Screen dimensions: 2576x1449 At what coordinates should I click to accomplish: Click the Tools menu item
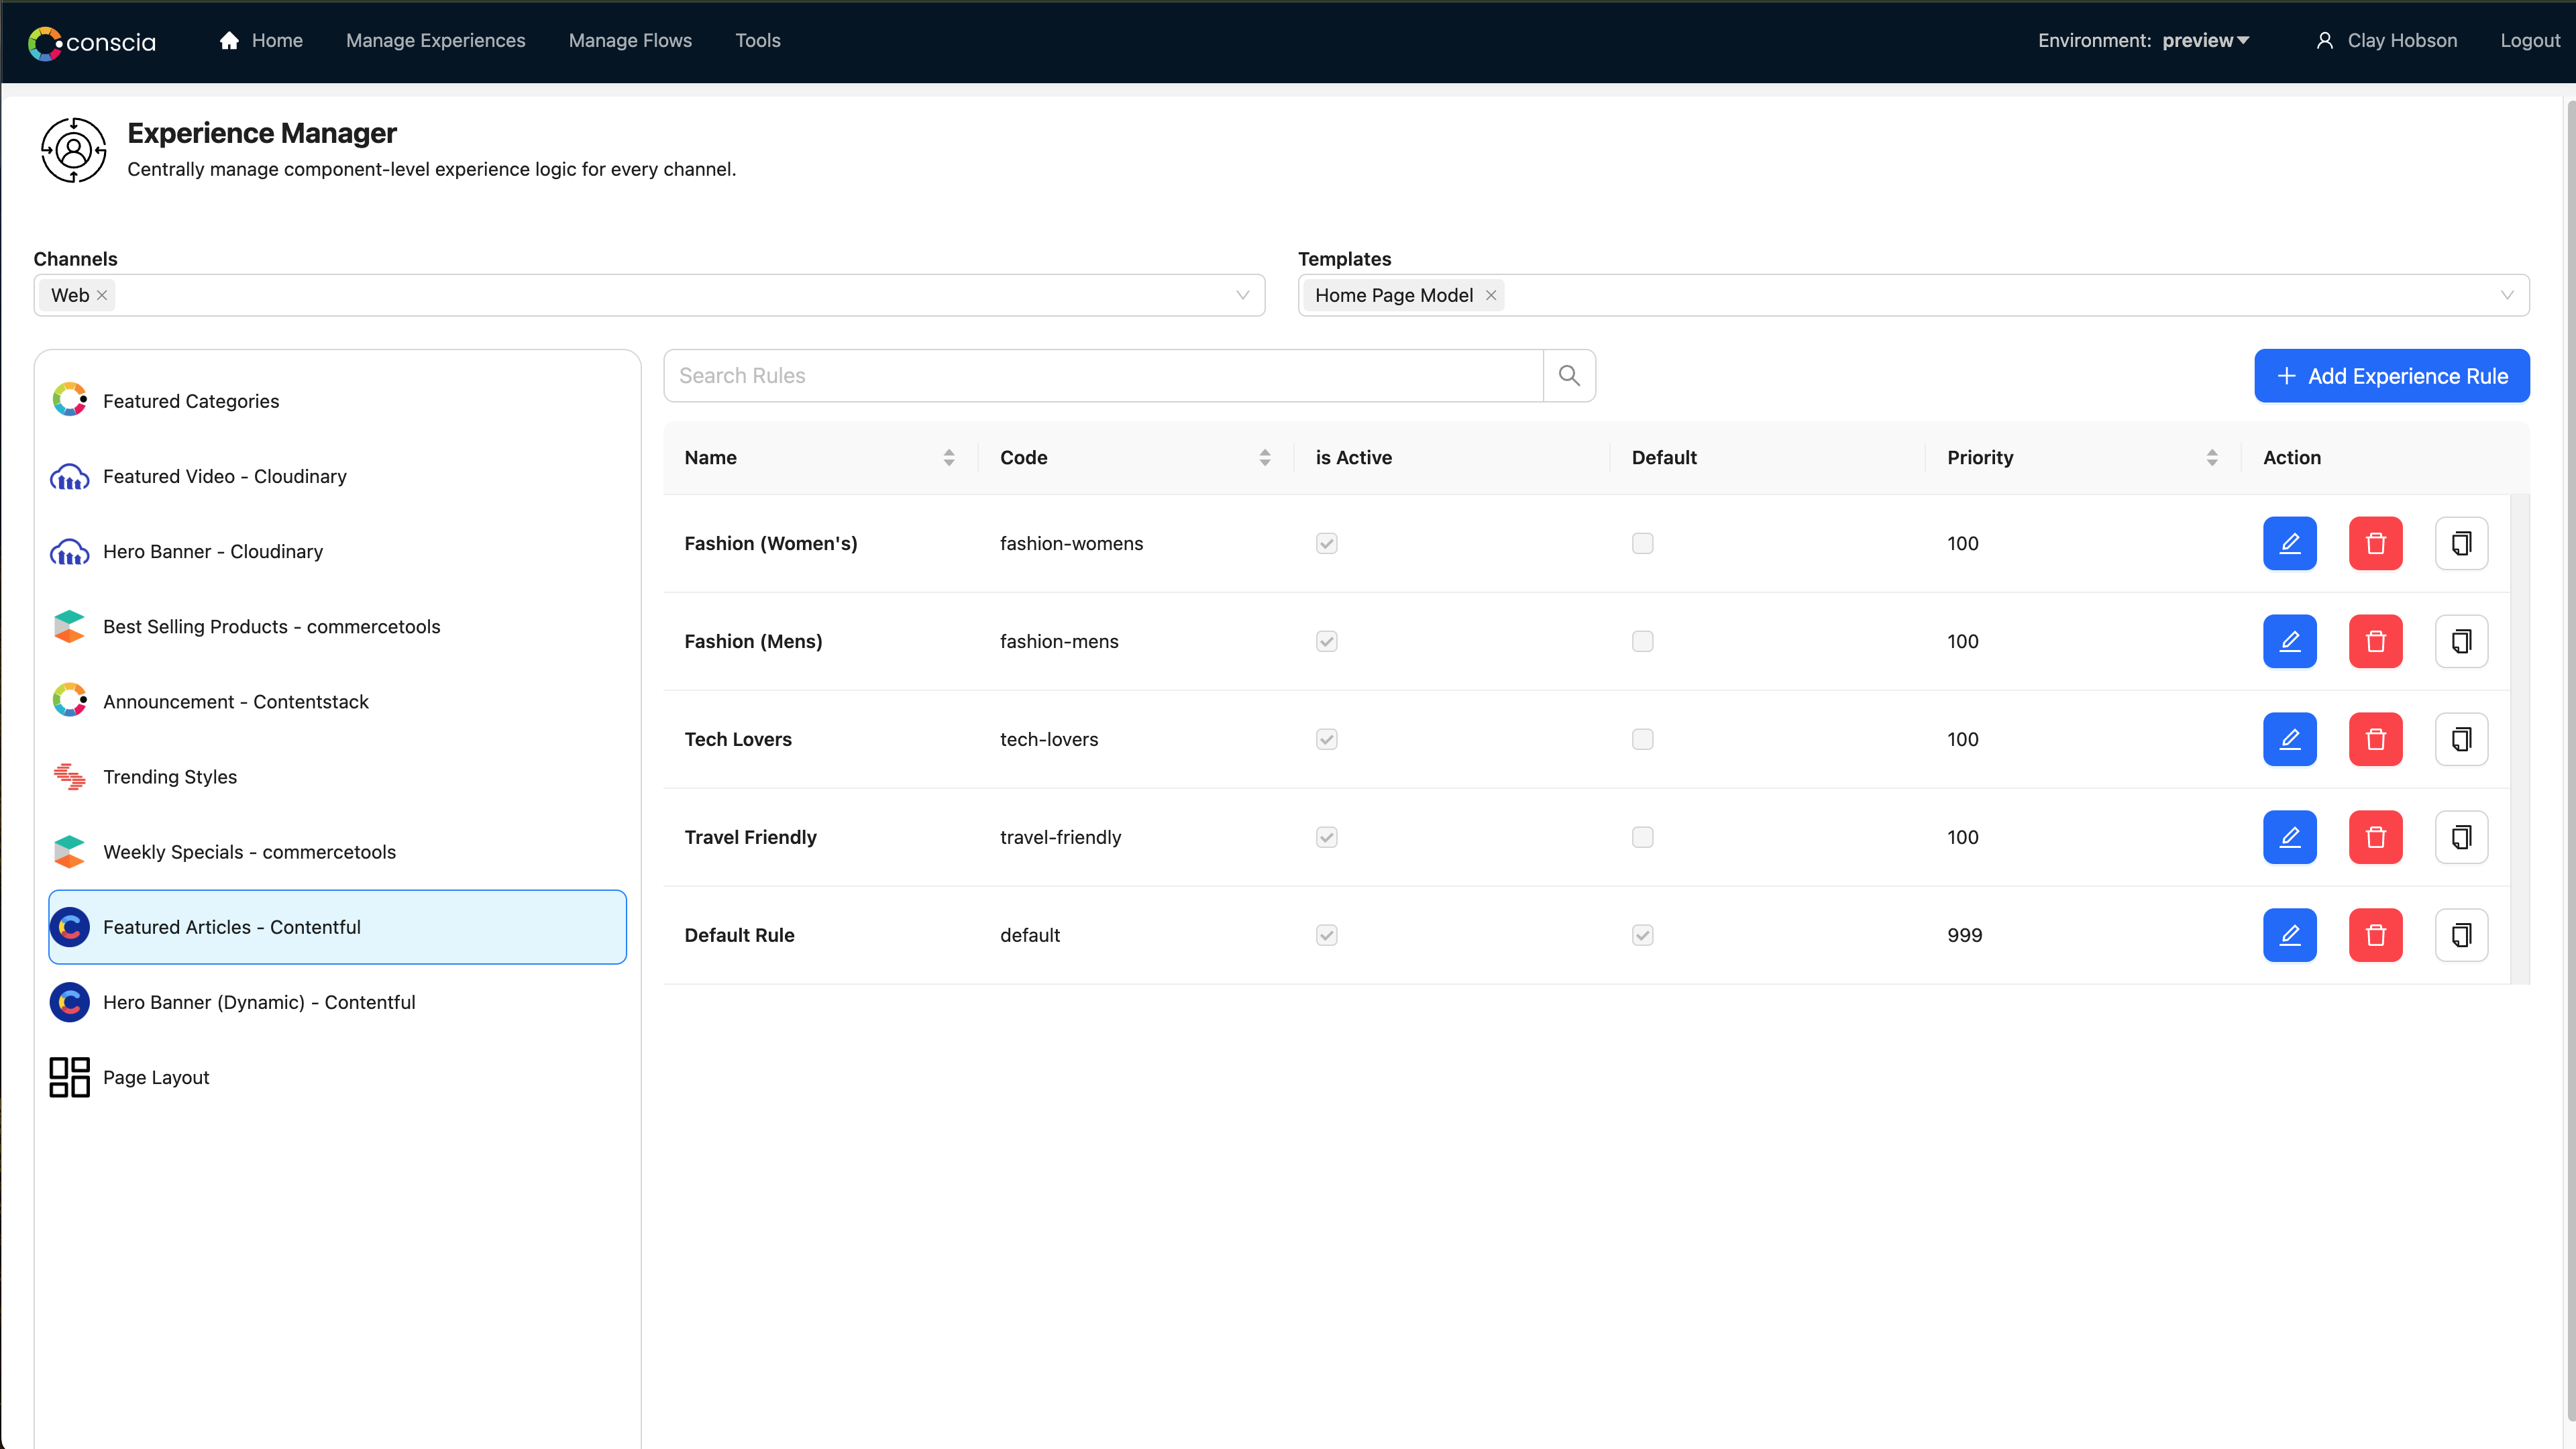757,39
